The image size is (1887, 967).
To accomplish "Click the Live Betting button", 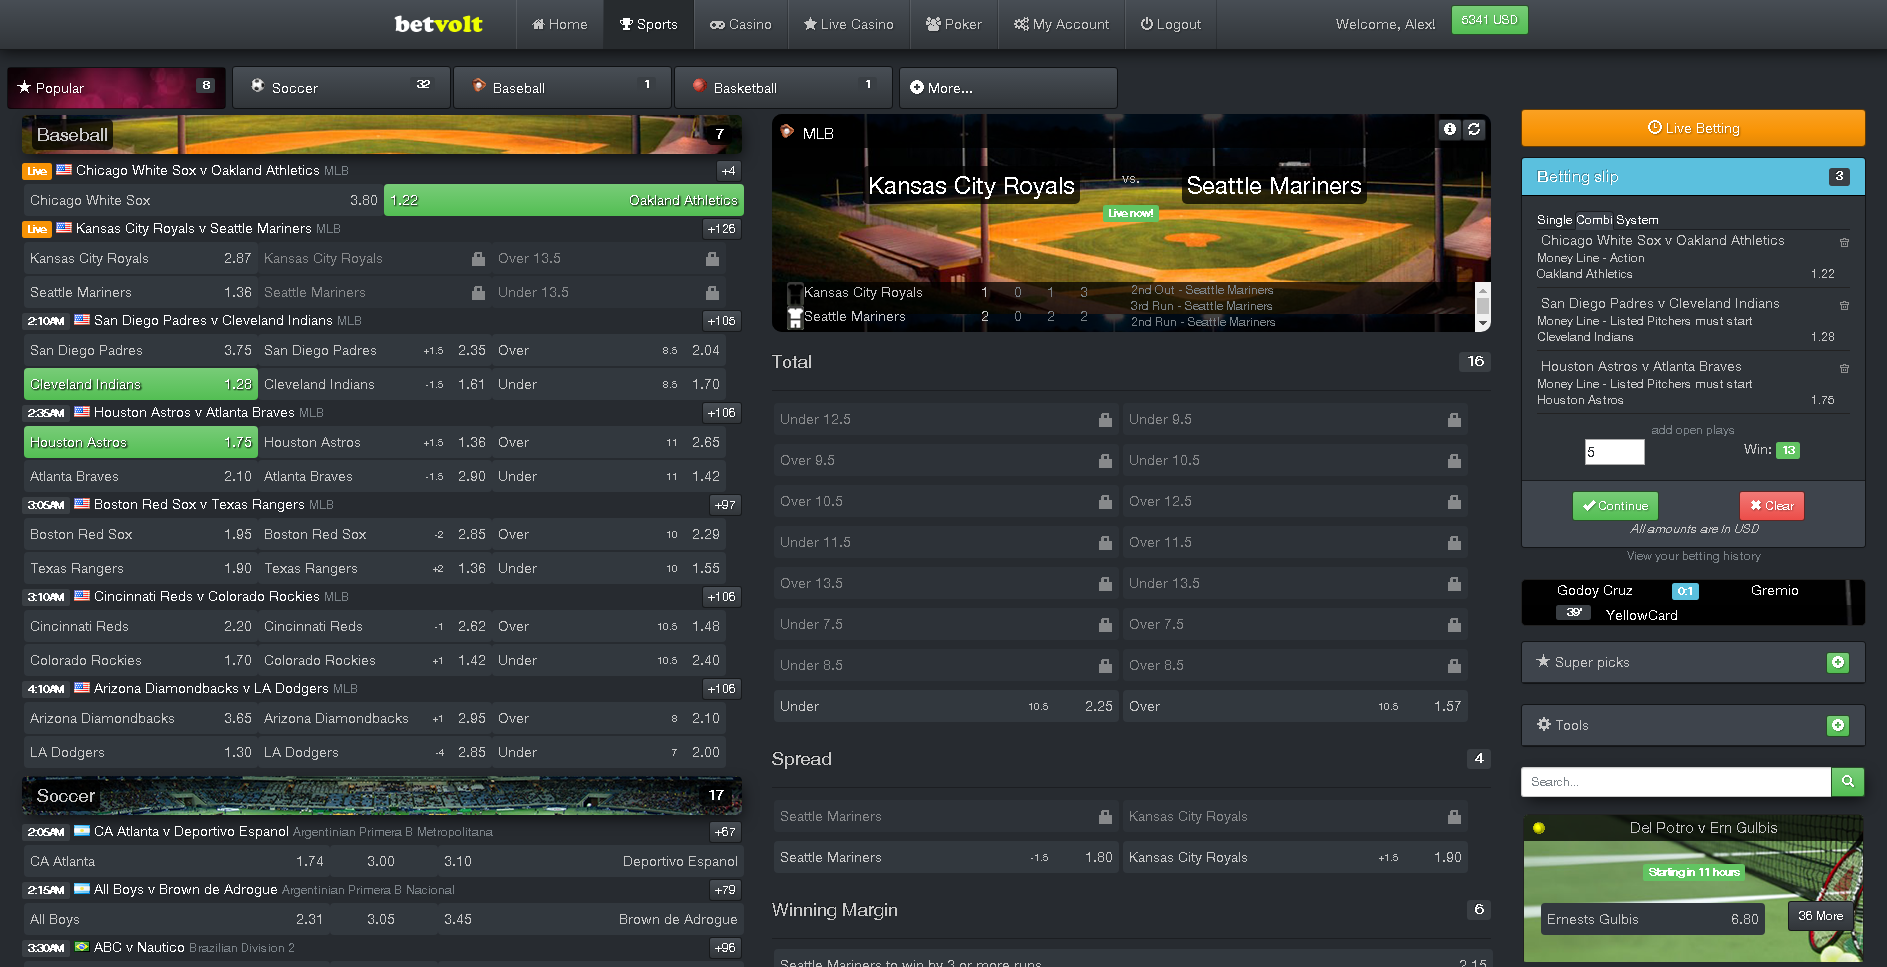I will tap(1693, 128).
